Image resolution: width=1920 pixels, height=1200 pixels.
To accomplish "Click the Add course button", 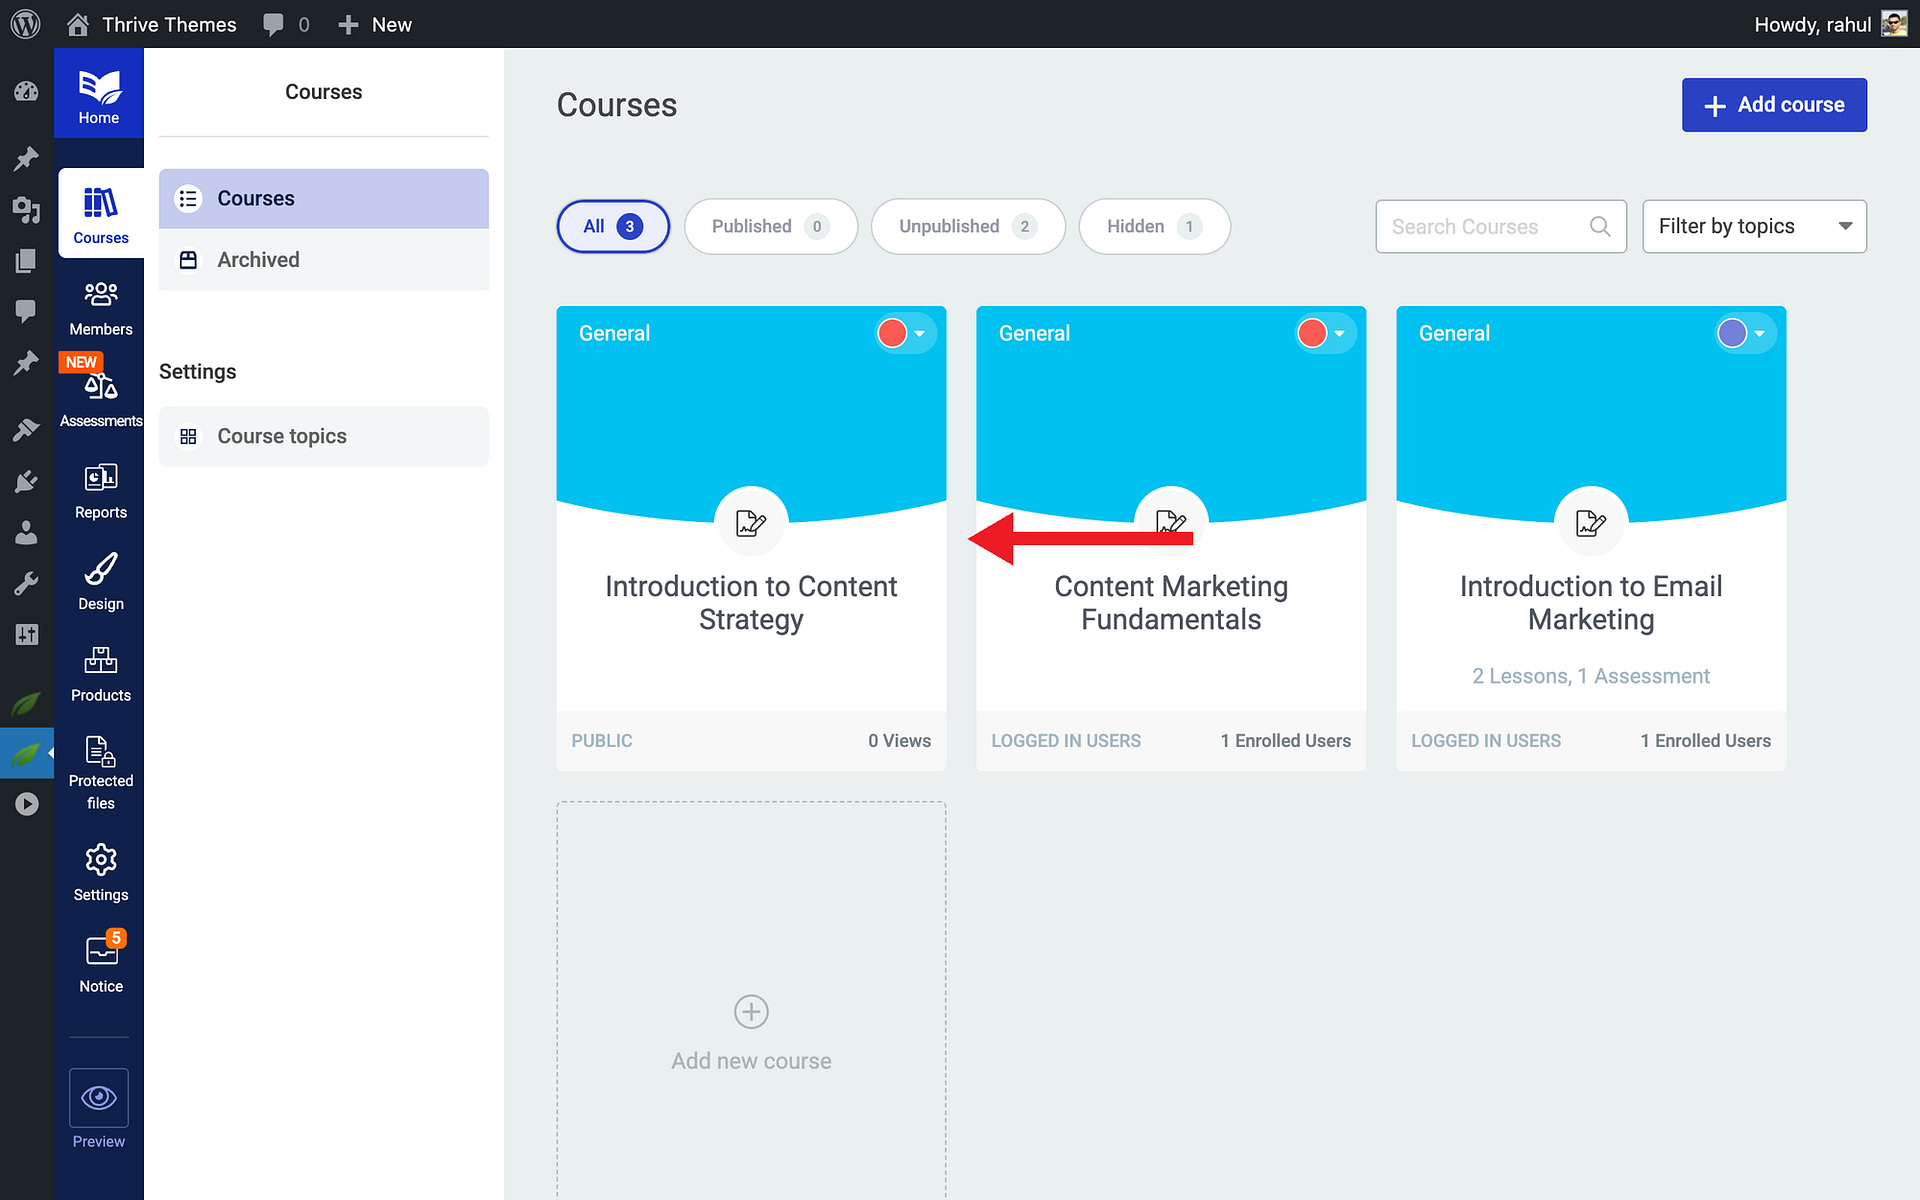I will (1774, 104).
